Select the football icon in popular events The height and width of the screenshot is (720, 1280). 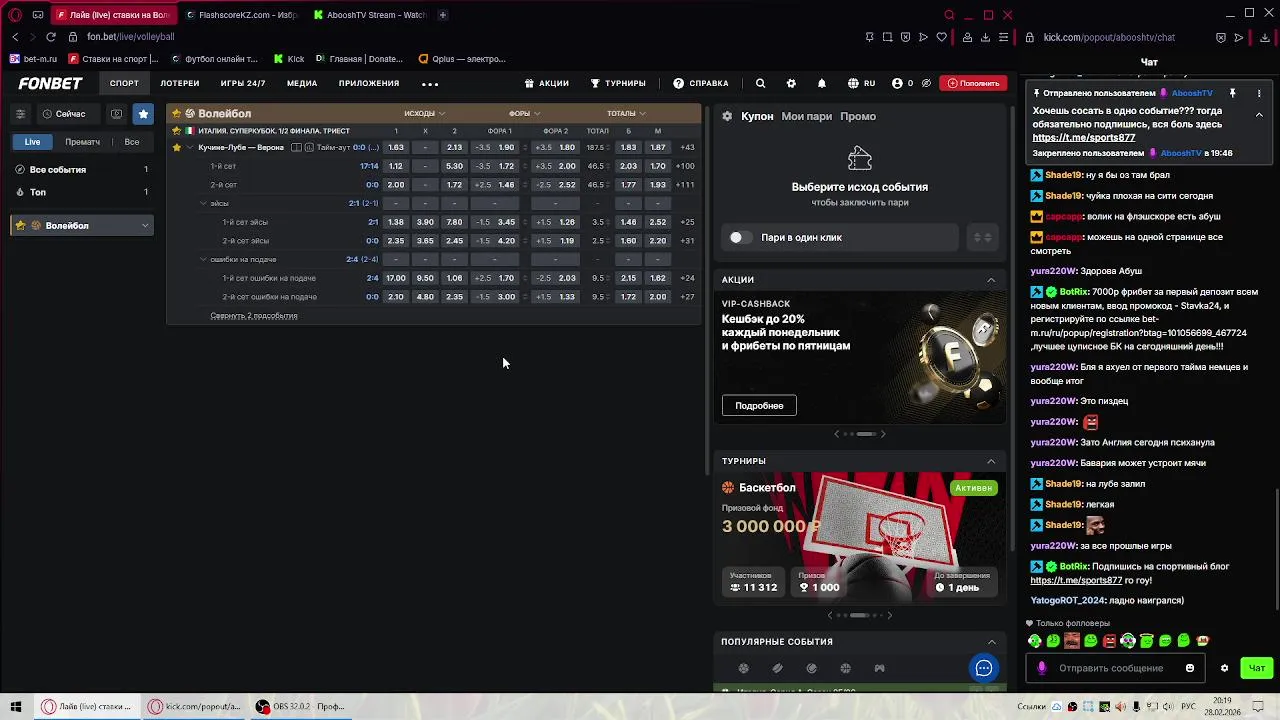(743, 668)
